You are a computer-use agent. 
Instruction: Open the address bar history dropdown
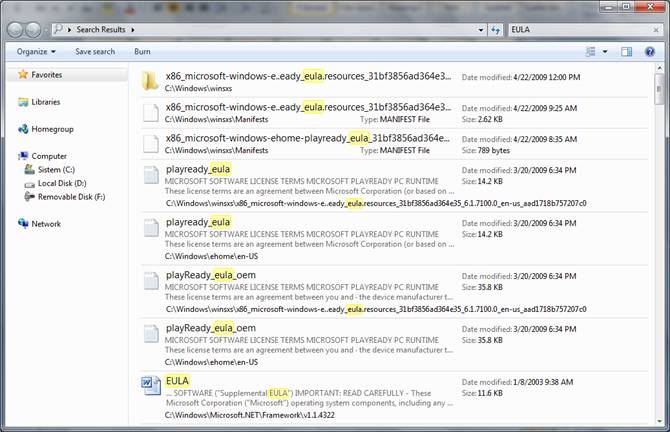pyautogui.click(x=481, y=30)
